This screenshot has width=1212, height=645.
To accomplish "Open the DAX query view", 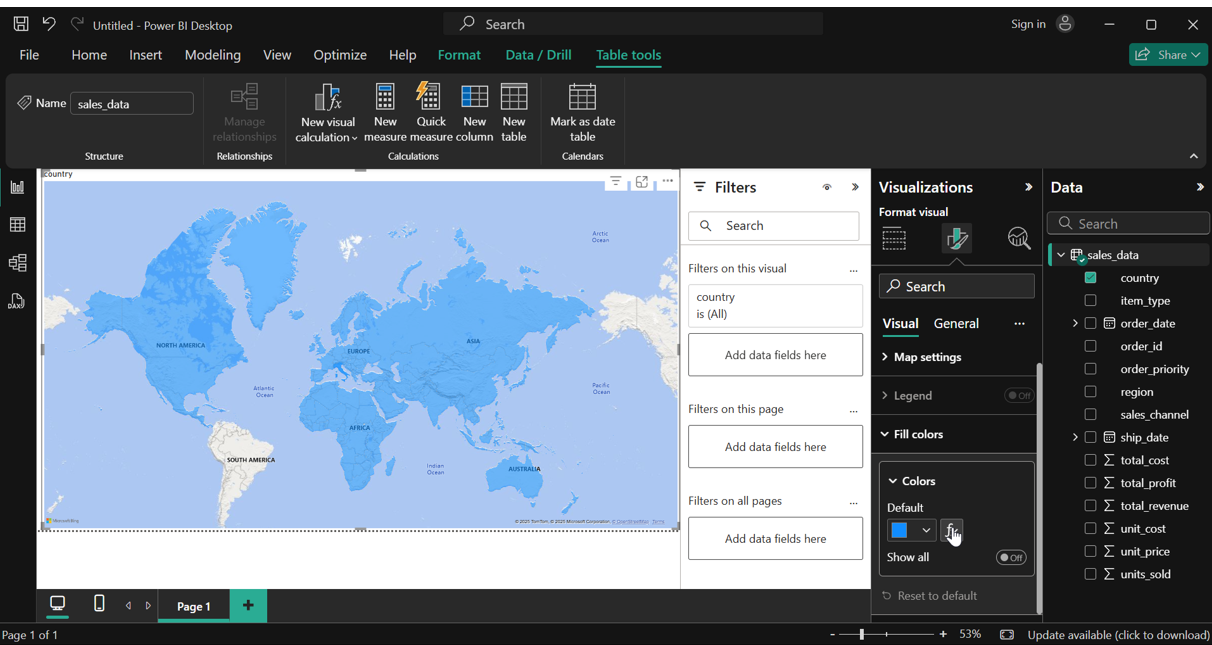I will click(17, 300).
